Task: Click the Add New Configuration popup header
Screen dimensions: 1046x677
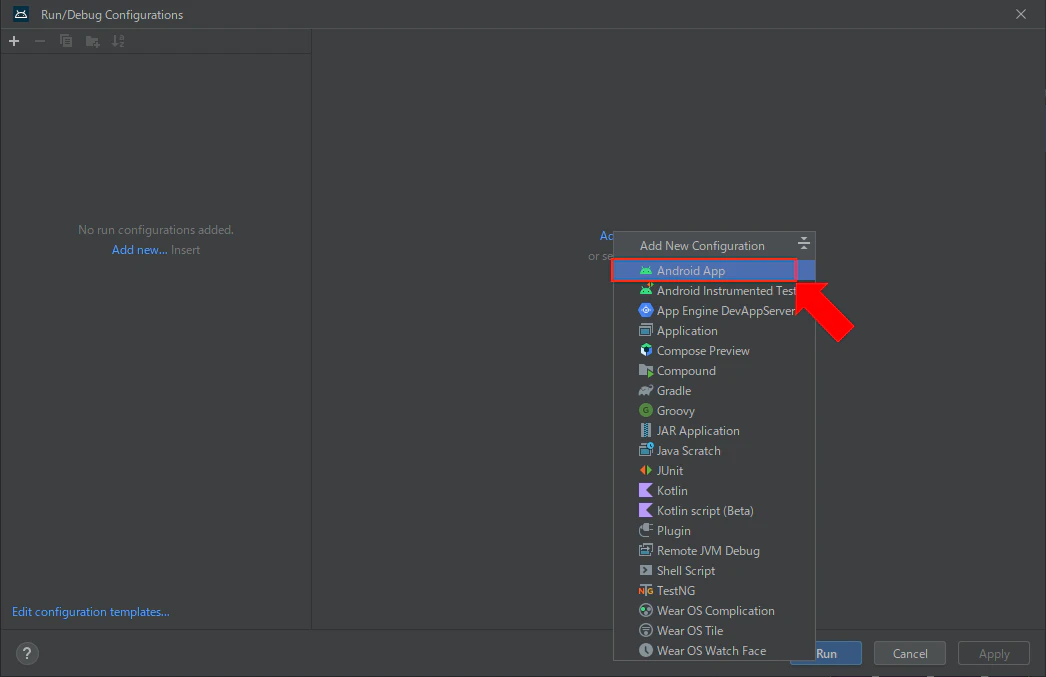Action: click(x=702, y=245)
